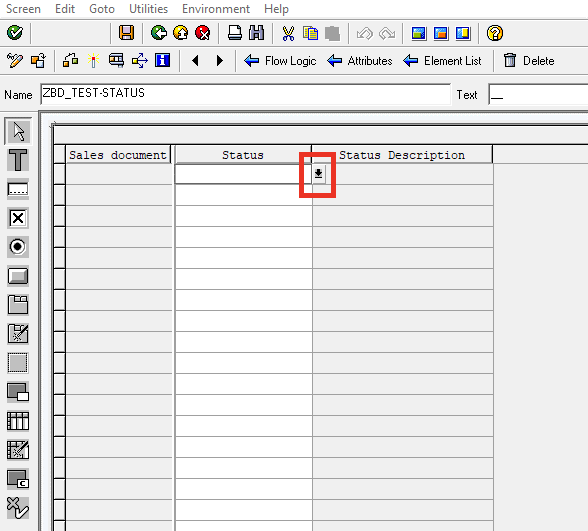Select the Table control tool

(18, 421)
